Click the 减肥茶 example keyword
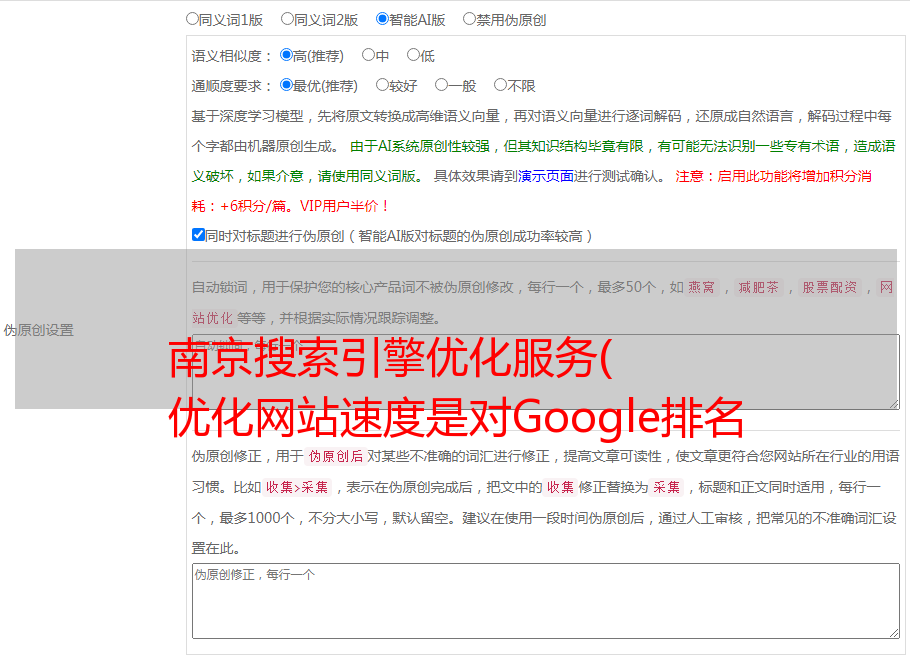The width and height of the screenshot is (911, 658). (759, 287)
